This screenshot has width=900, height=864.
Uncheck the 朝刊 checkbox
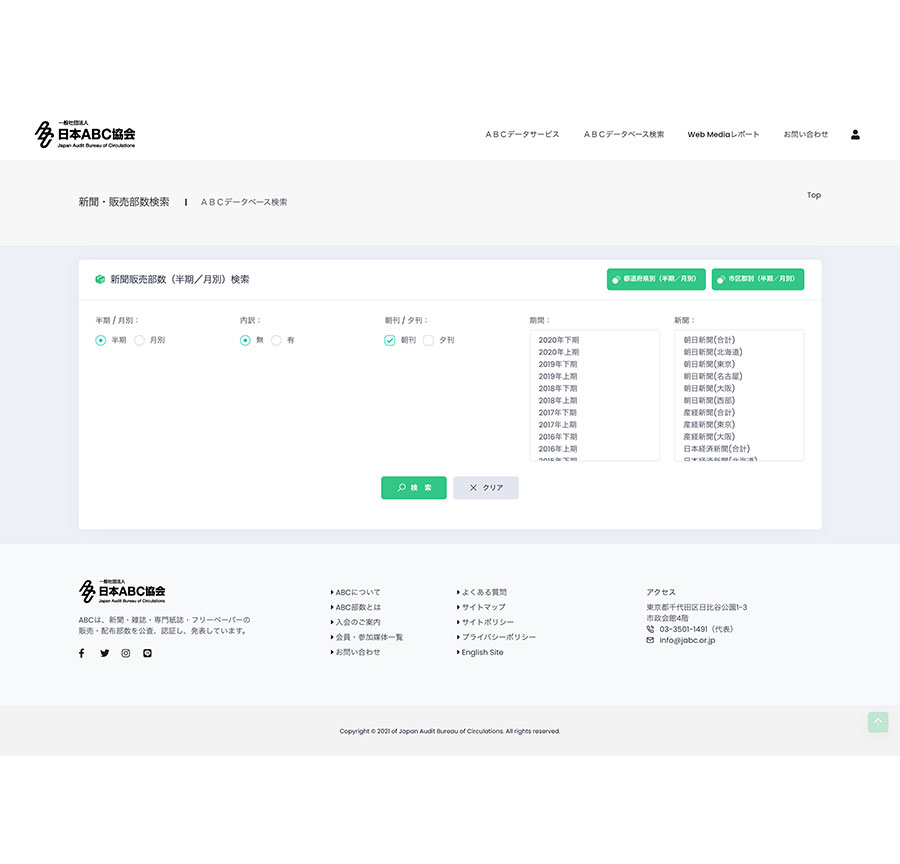(x=390, y=340)
